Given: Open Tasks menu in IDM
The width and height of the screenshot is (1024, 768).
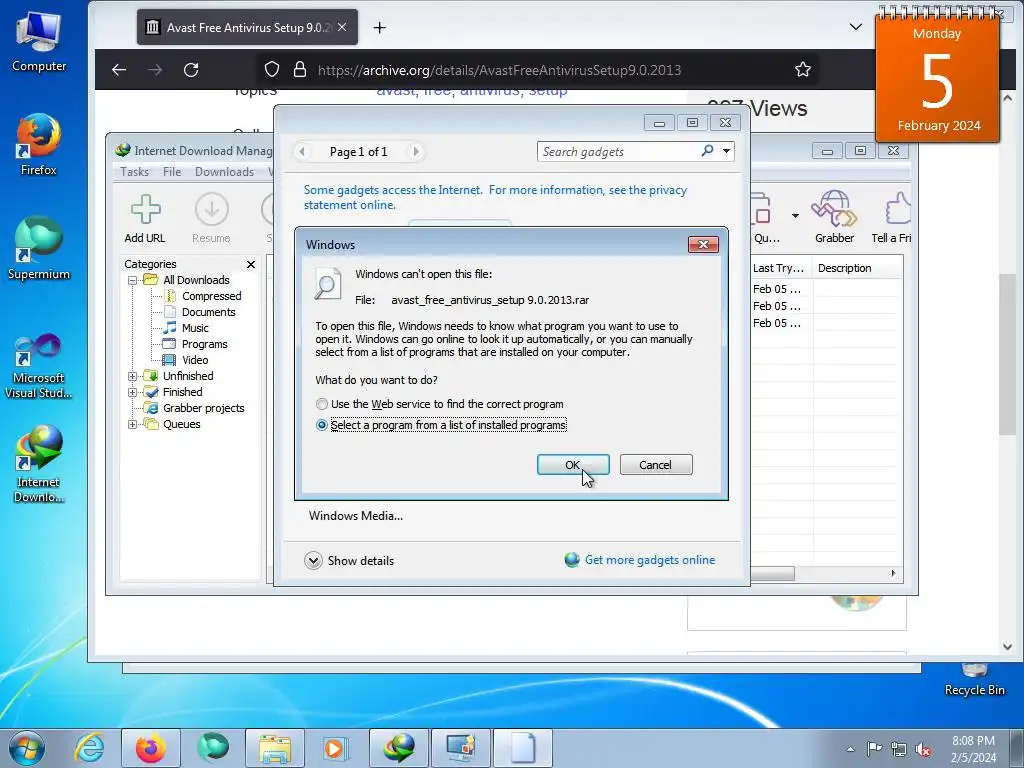Looking at the screenshot, I should (x=135, y=172).
